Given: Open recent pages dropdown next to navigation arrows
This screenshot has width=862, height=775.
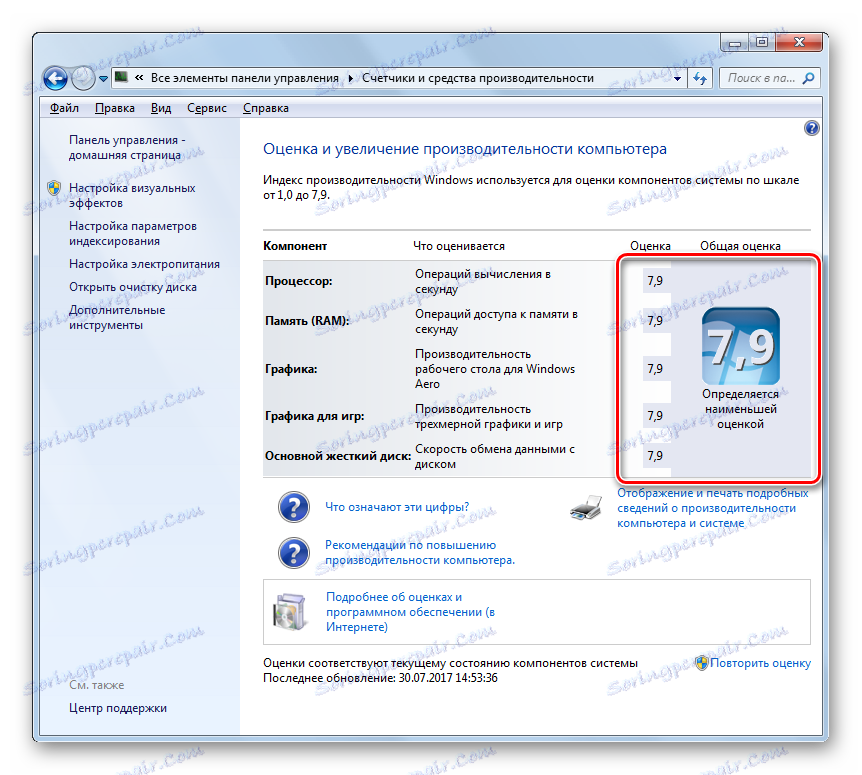Looking at the screenshot, I should tap(103, 79).
